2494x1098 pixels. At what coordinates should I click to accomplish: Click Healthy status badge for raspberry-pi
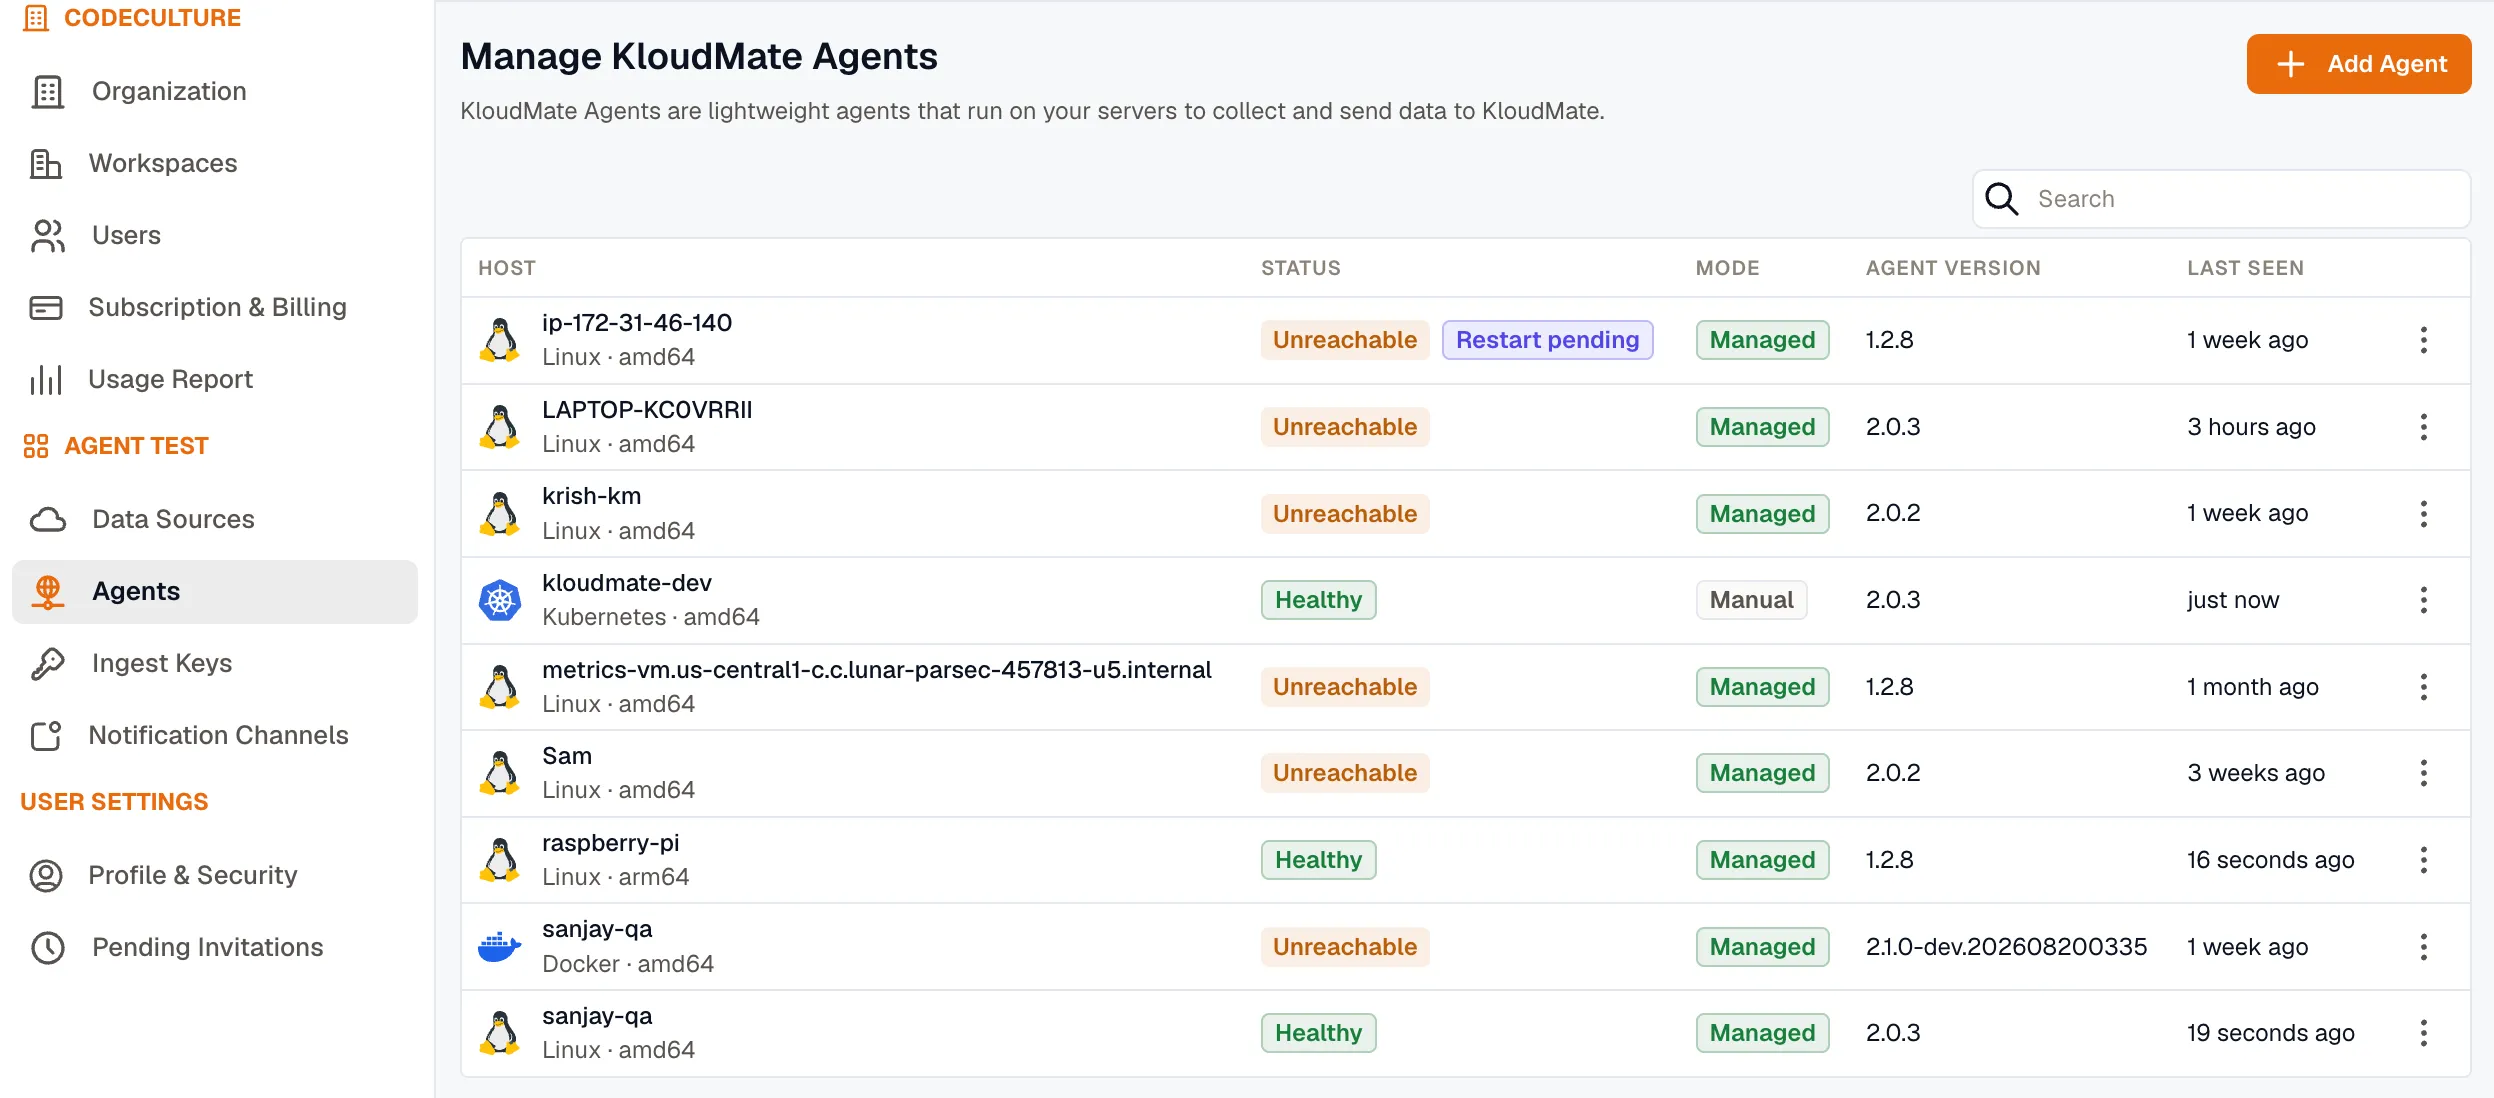coord(1318,860)
